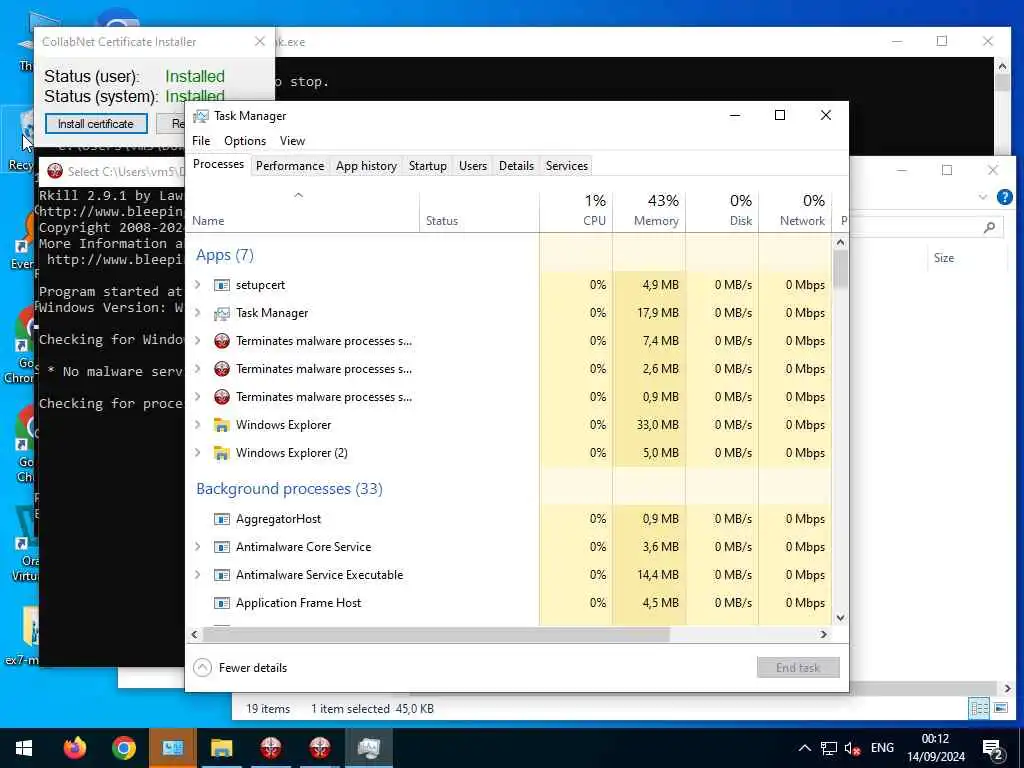Sort processes by Network column
Screen dimensions: 1024x768
[x=795, y=210]
